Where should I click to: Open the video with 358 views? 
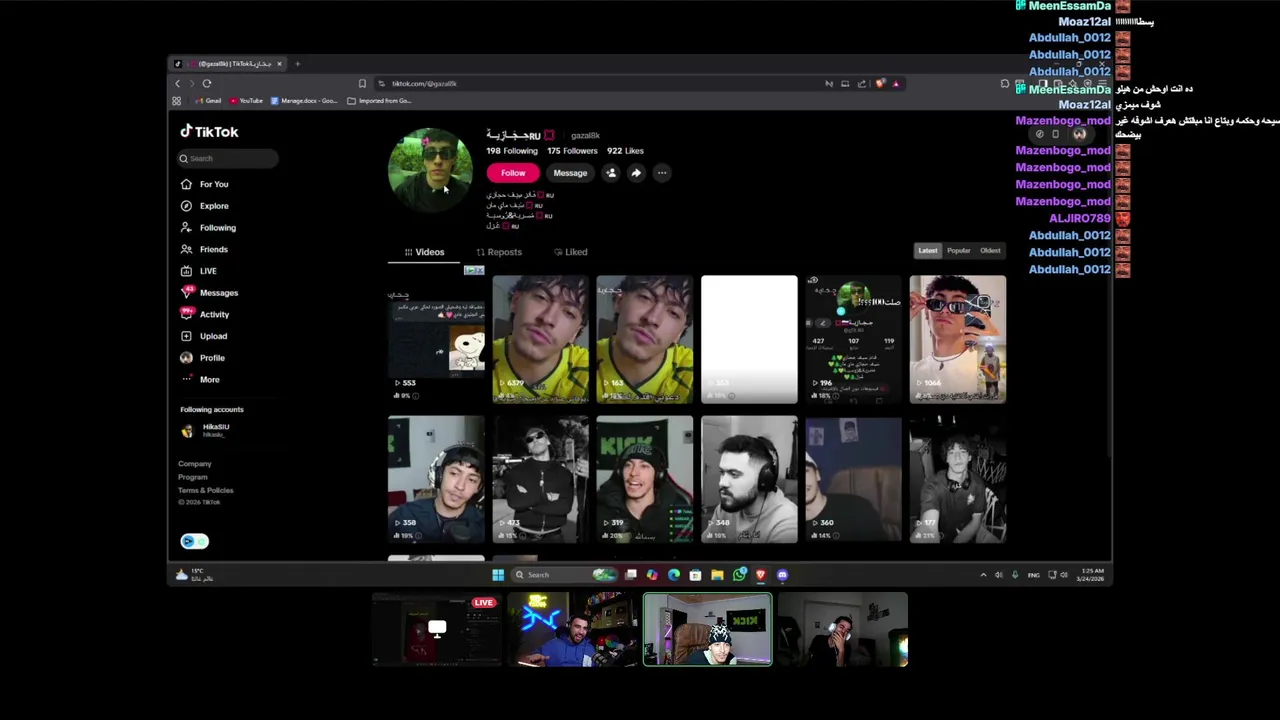pyautogui.click(x=436, y=479)
